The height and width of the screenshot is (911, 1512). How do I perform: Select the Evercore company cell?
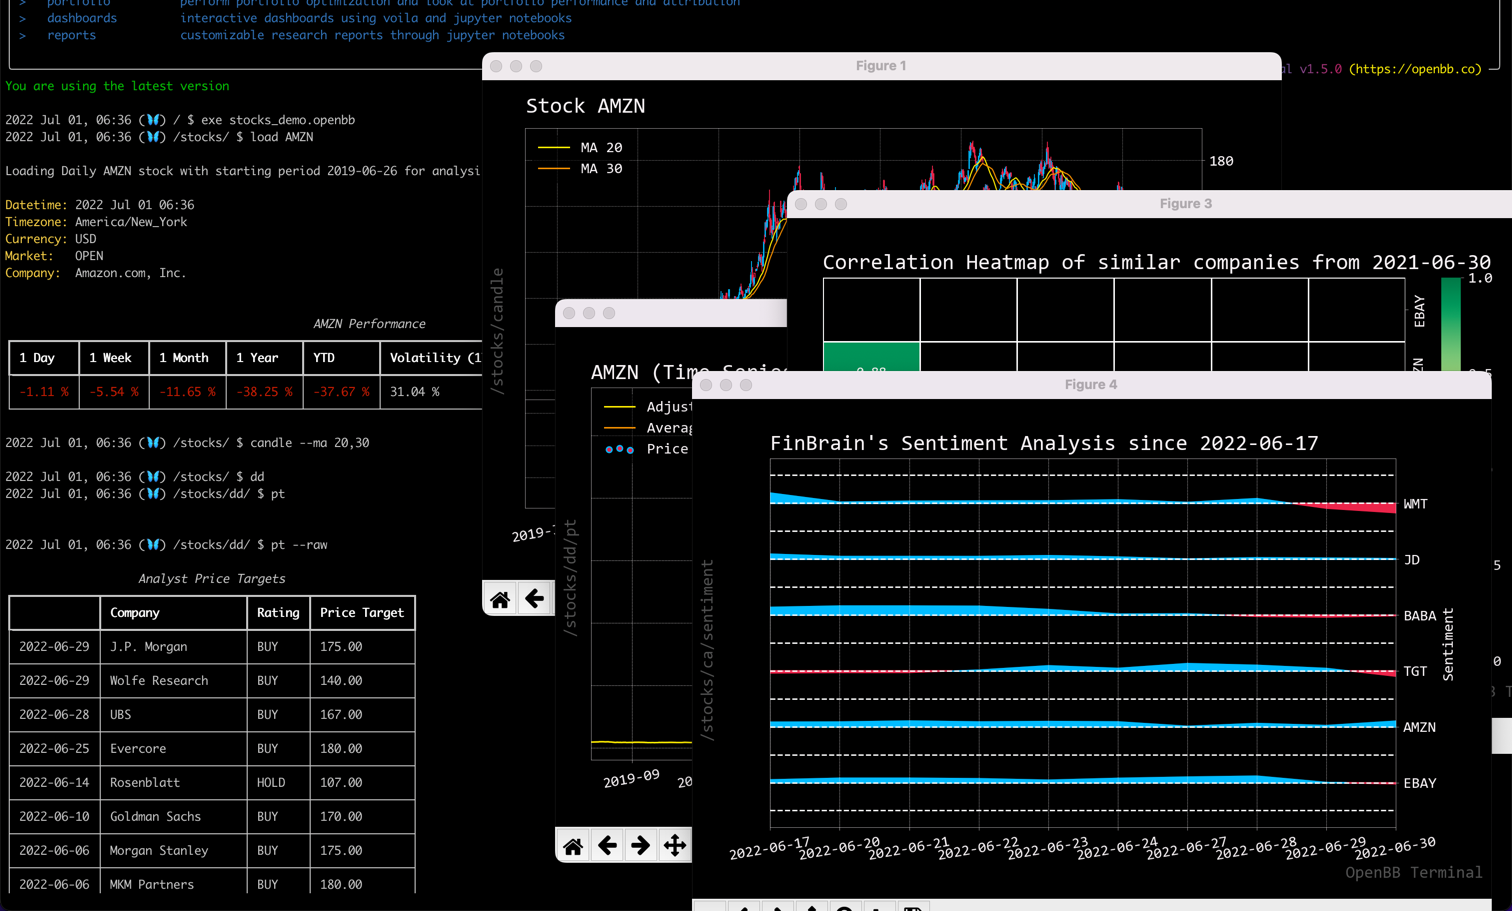pyautogui.click(x=173, y=749)
